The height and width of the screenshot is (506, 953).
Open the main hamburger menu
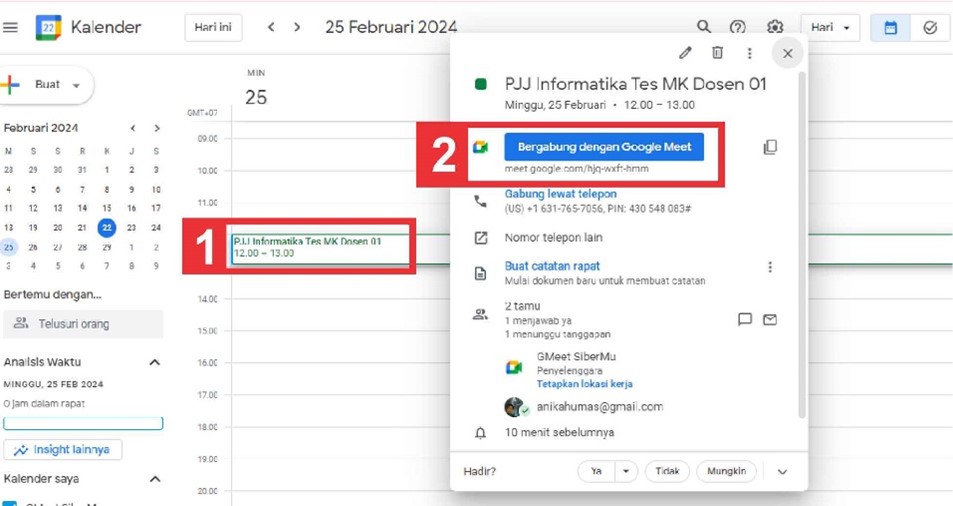11,27
